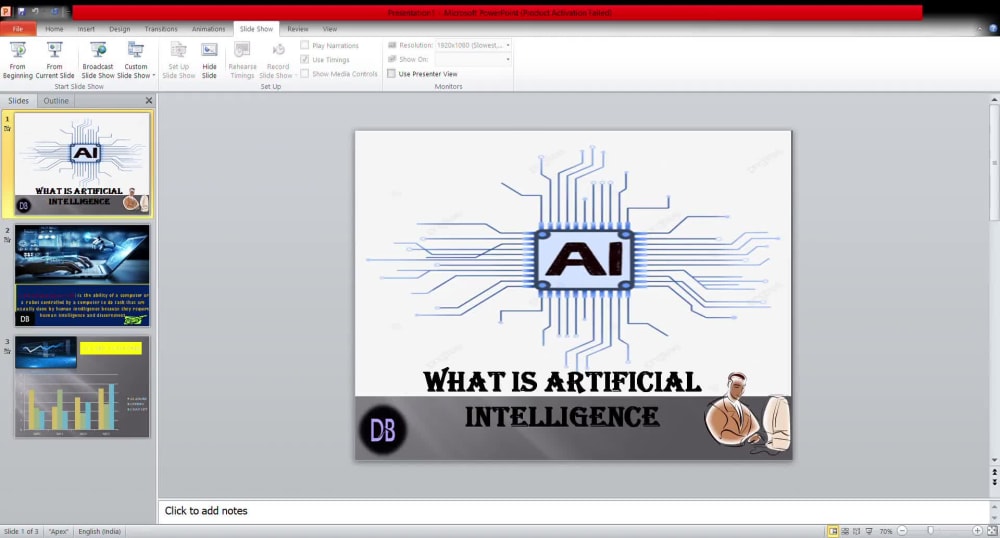The width and height of the screenshot is (1000, 538).
Task: Open Custom Slide Show menu
Action: 136,61
